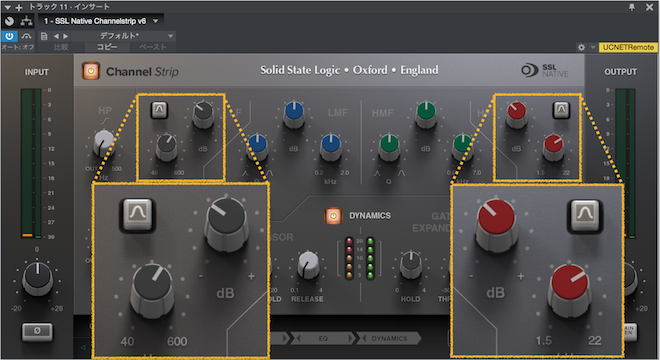Click the HF red gain knob
The width and height of the screenshot is (660, 360).
click(x=516, y=115)
